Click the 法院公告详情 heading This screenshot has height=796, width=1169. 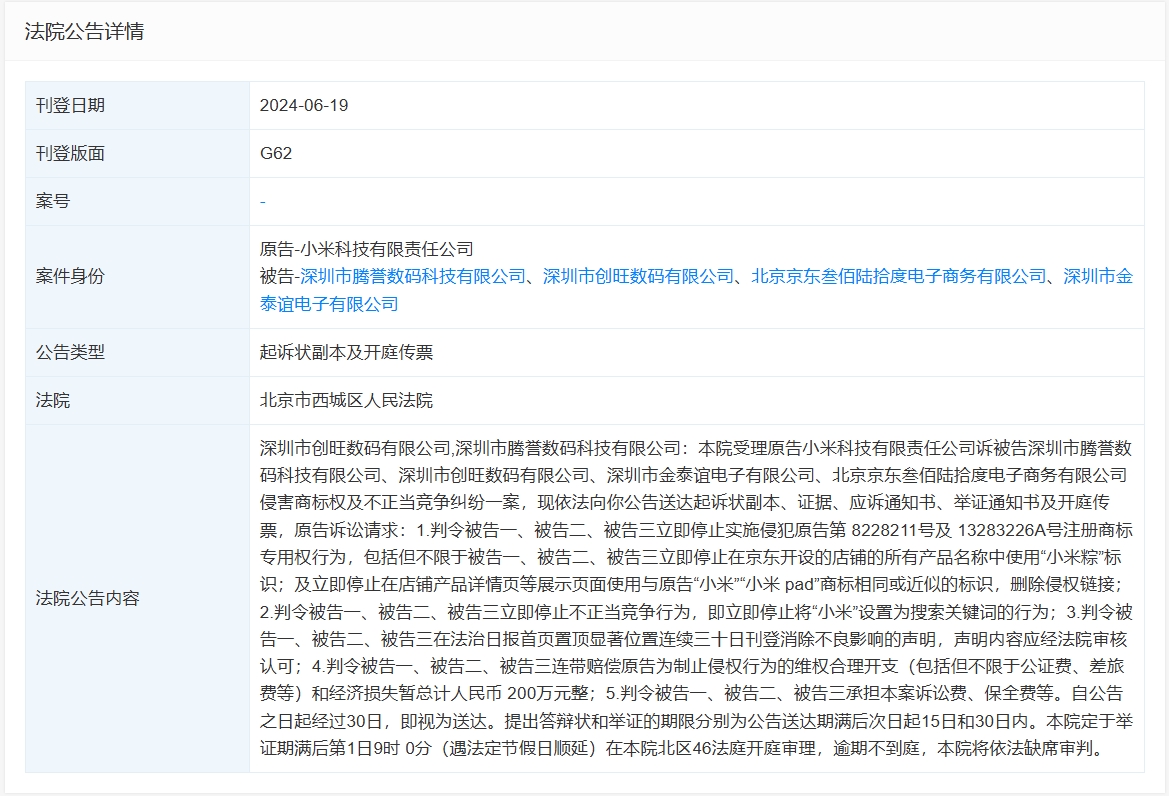coord(84,31)
